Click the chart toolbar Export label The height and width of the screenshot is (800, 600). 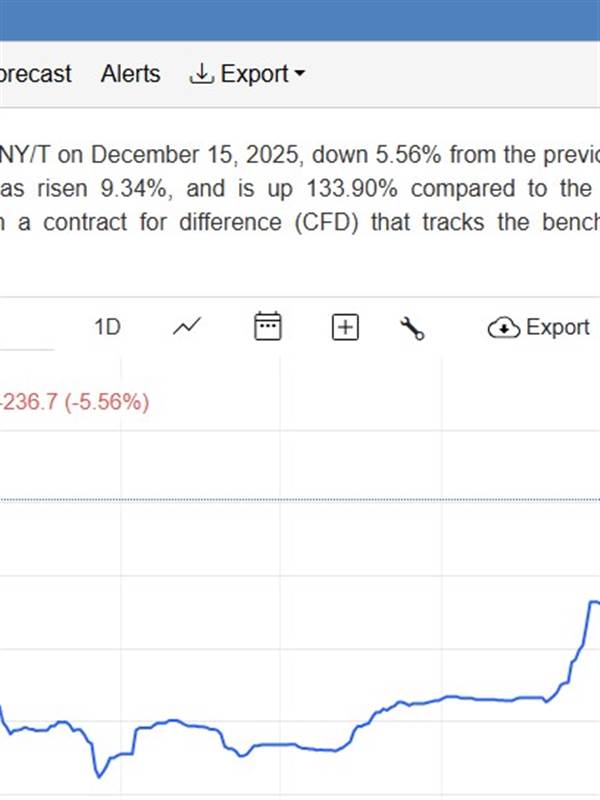pos(557,327)
